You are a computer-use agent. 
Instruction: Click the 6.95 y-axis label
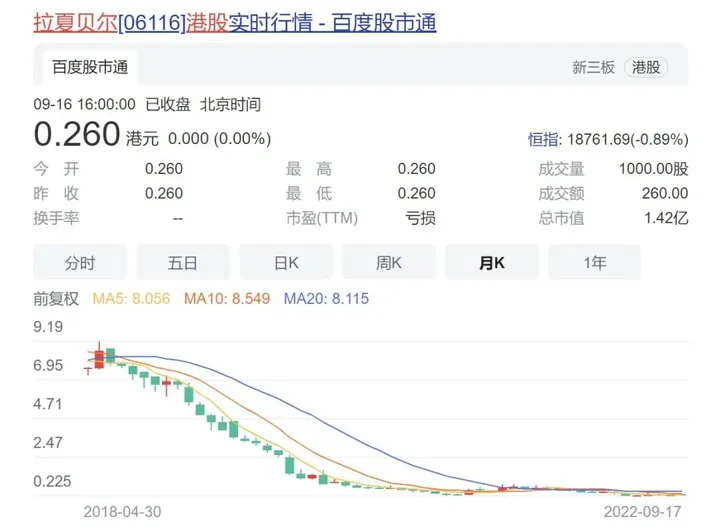(x=48, y=365)
